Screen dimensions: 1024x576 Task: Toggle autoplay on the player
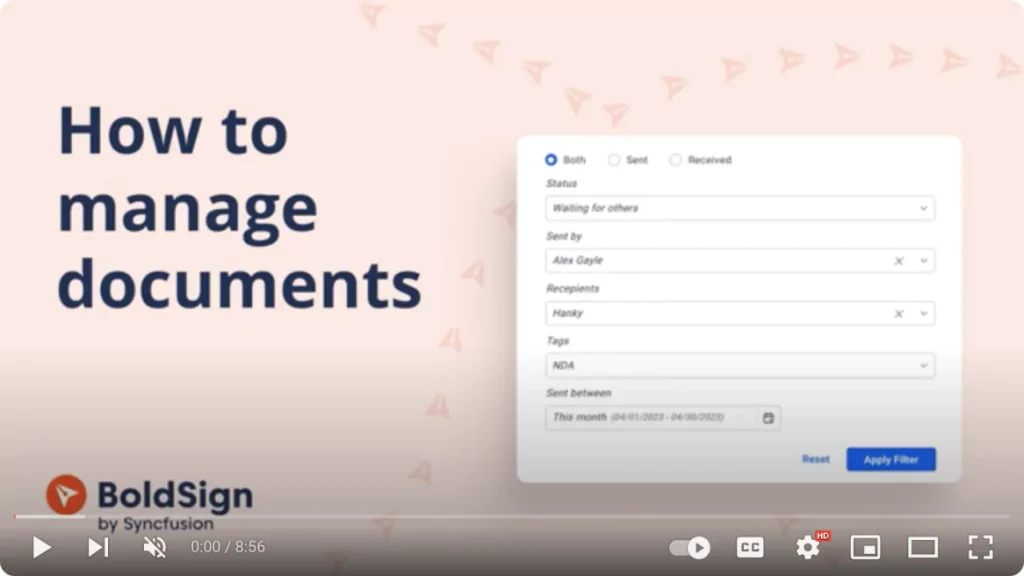coord(689,547)
